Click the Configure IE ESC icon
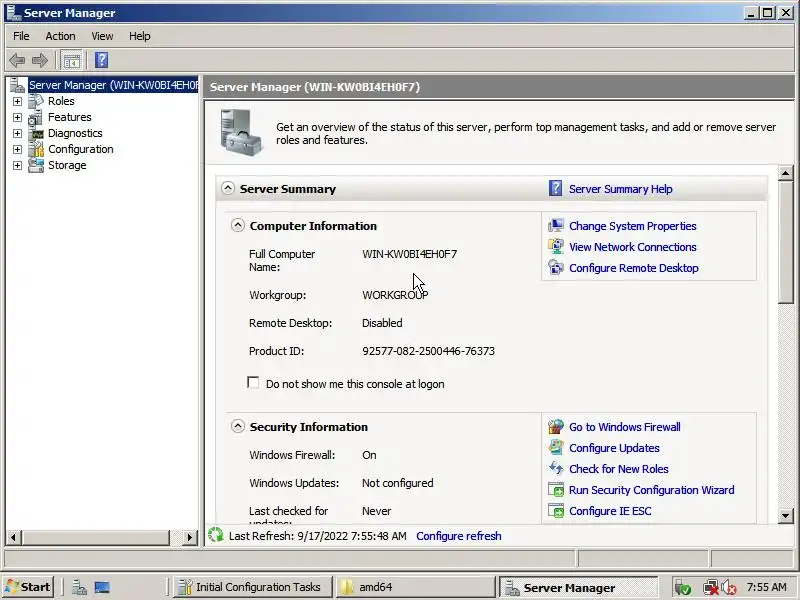 click(x=556, y=511)
